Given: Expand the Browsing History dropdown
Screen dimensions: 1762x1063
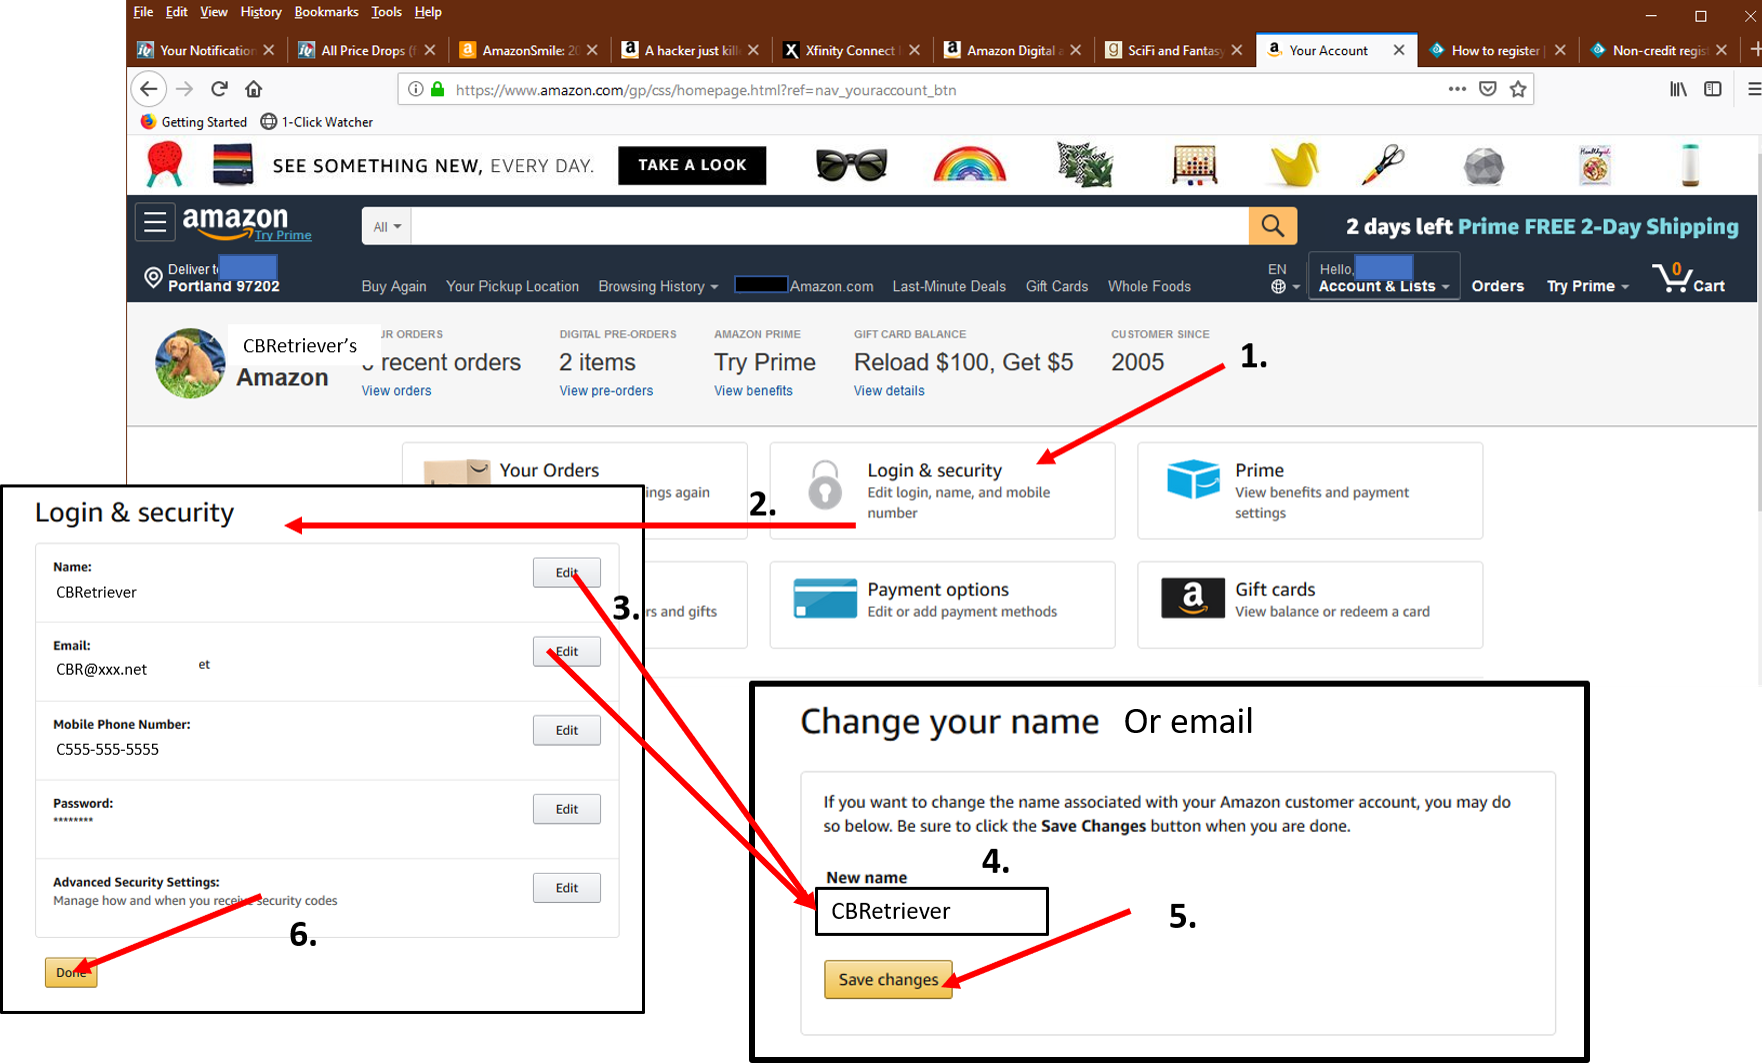Looking at the screenshot, I should tap(657, 286).
